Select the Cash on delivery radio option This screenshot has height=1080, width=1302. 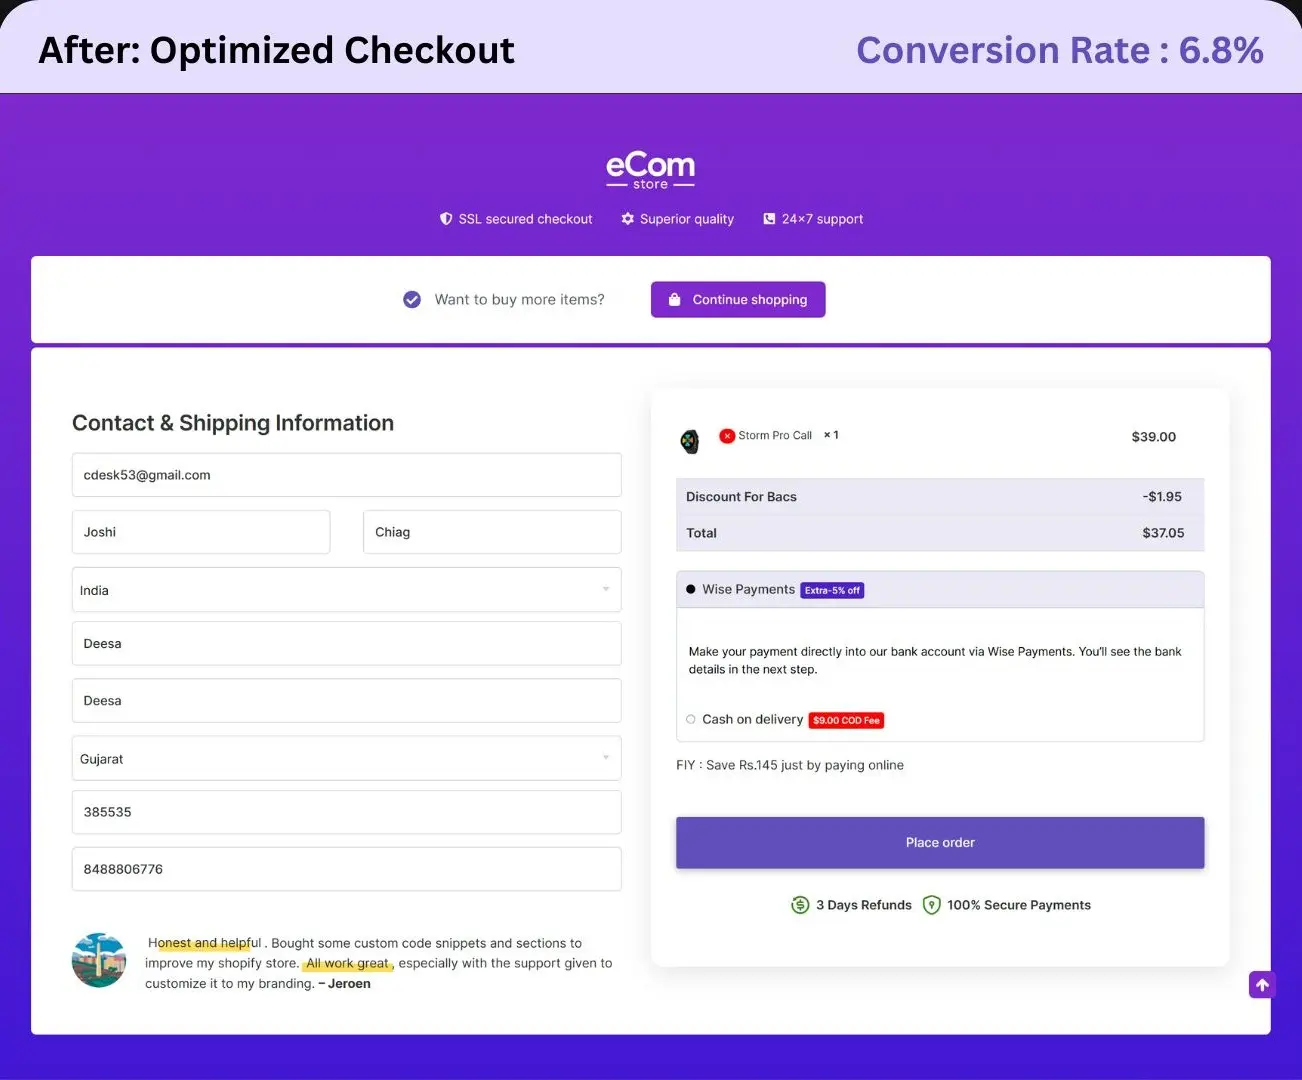691,720
